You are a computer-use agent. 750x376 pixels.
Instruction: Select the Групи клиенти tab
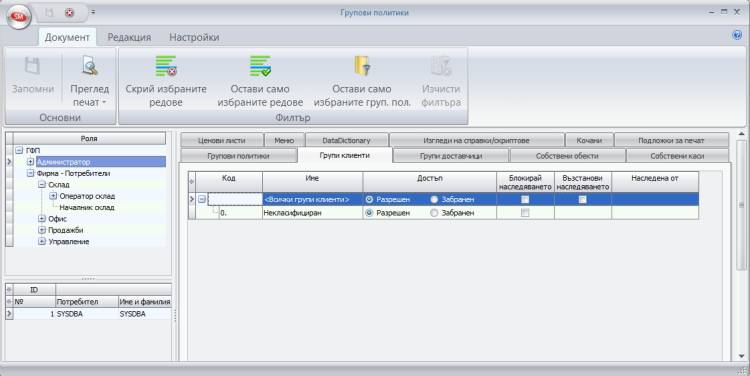[345, 155]
